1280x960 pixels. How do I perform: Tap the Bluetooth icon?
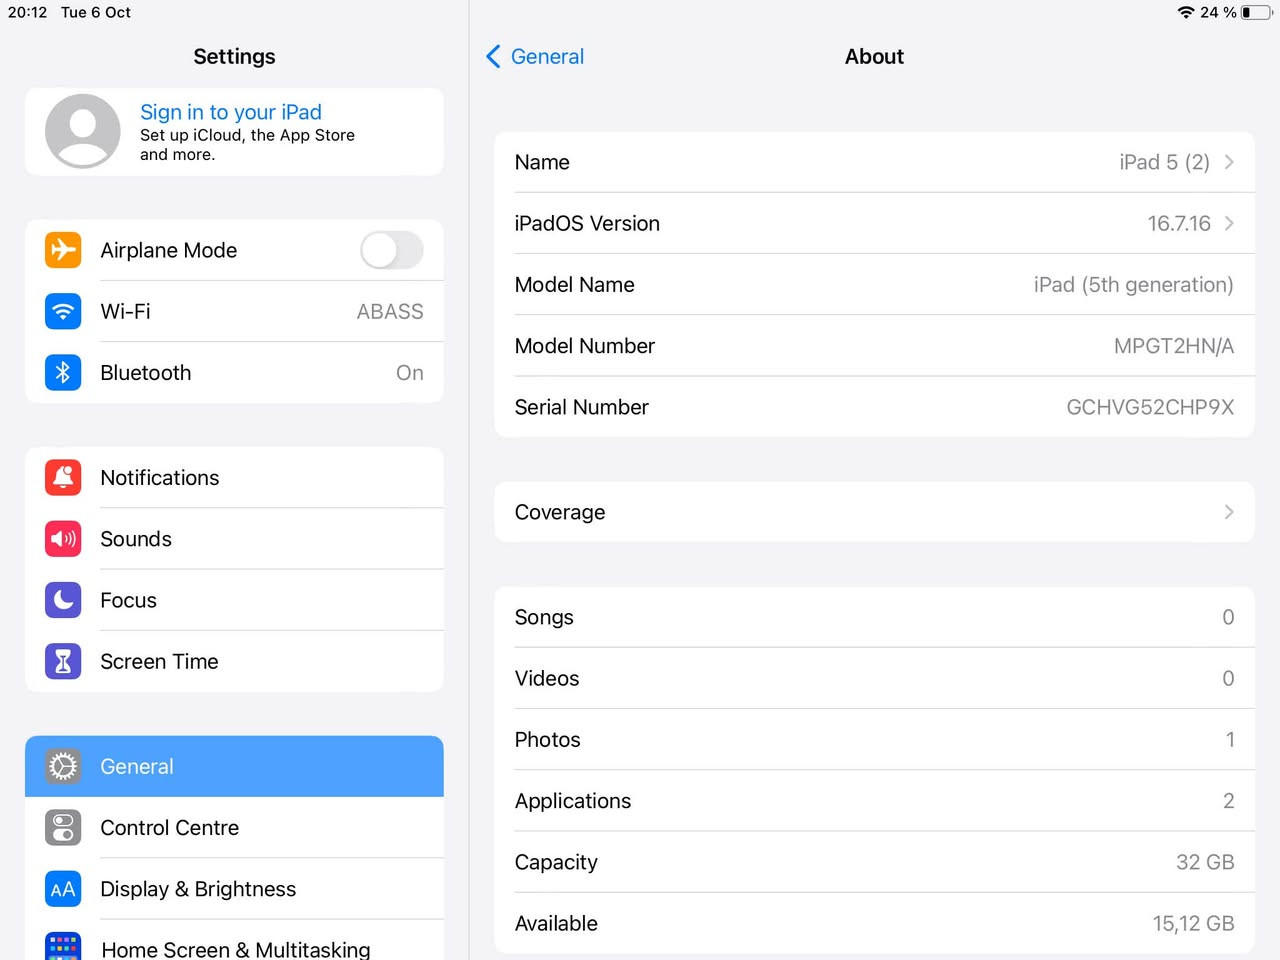[x=63, y=372]
